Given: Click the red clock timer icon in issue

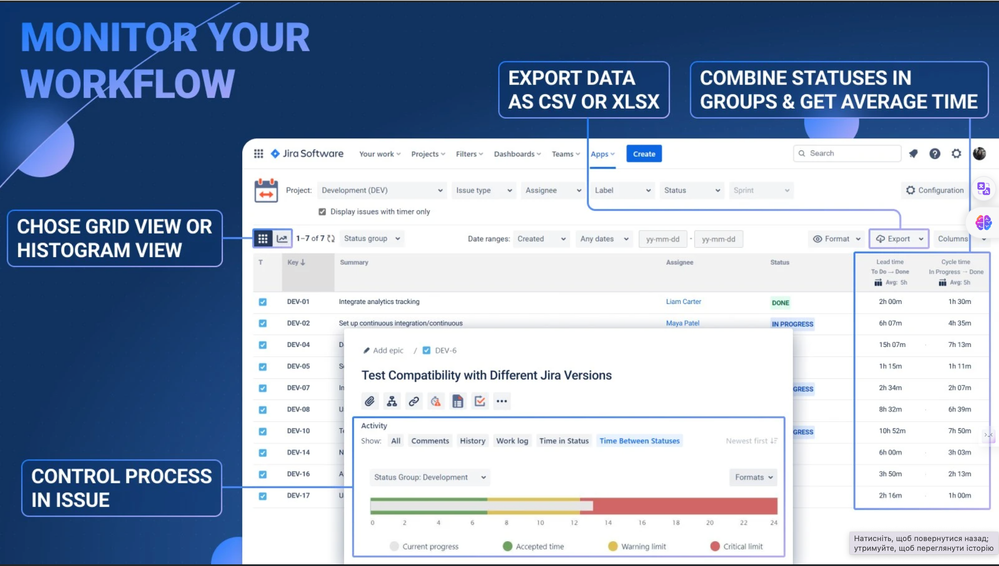Looking at the screenshot, I should pyautogui.click(x=436, y=401).
